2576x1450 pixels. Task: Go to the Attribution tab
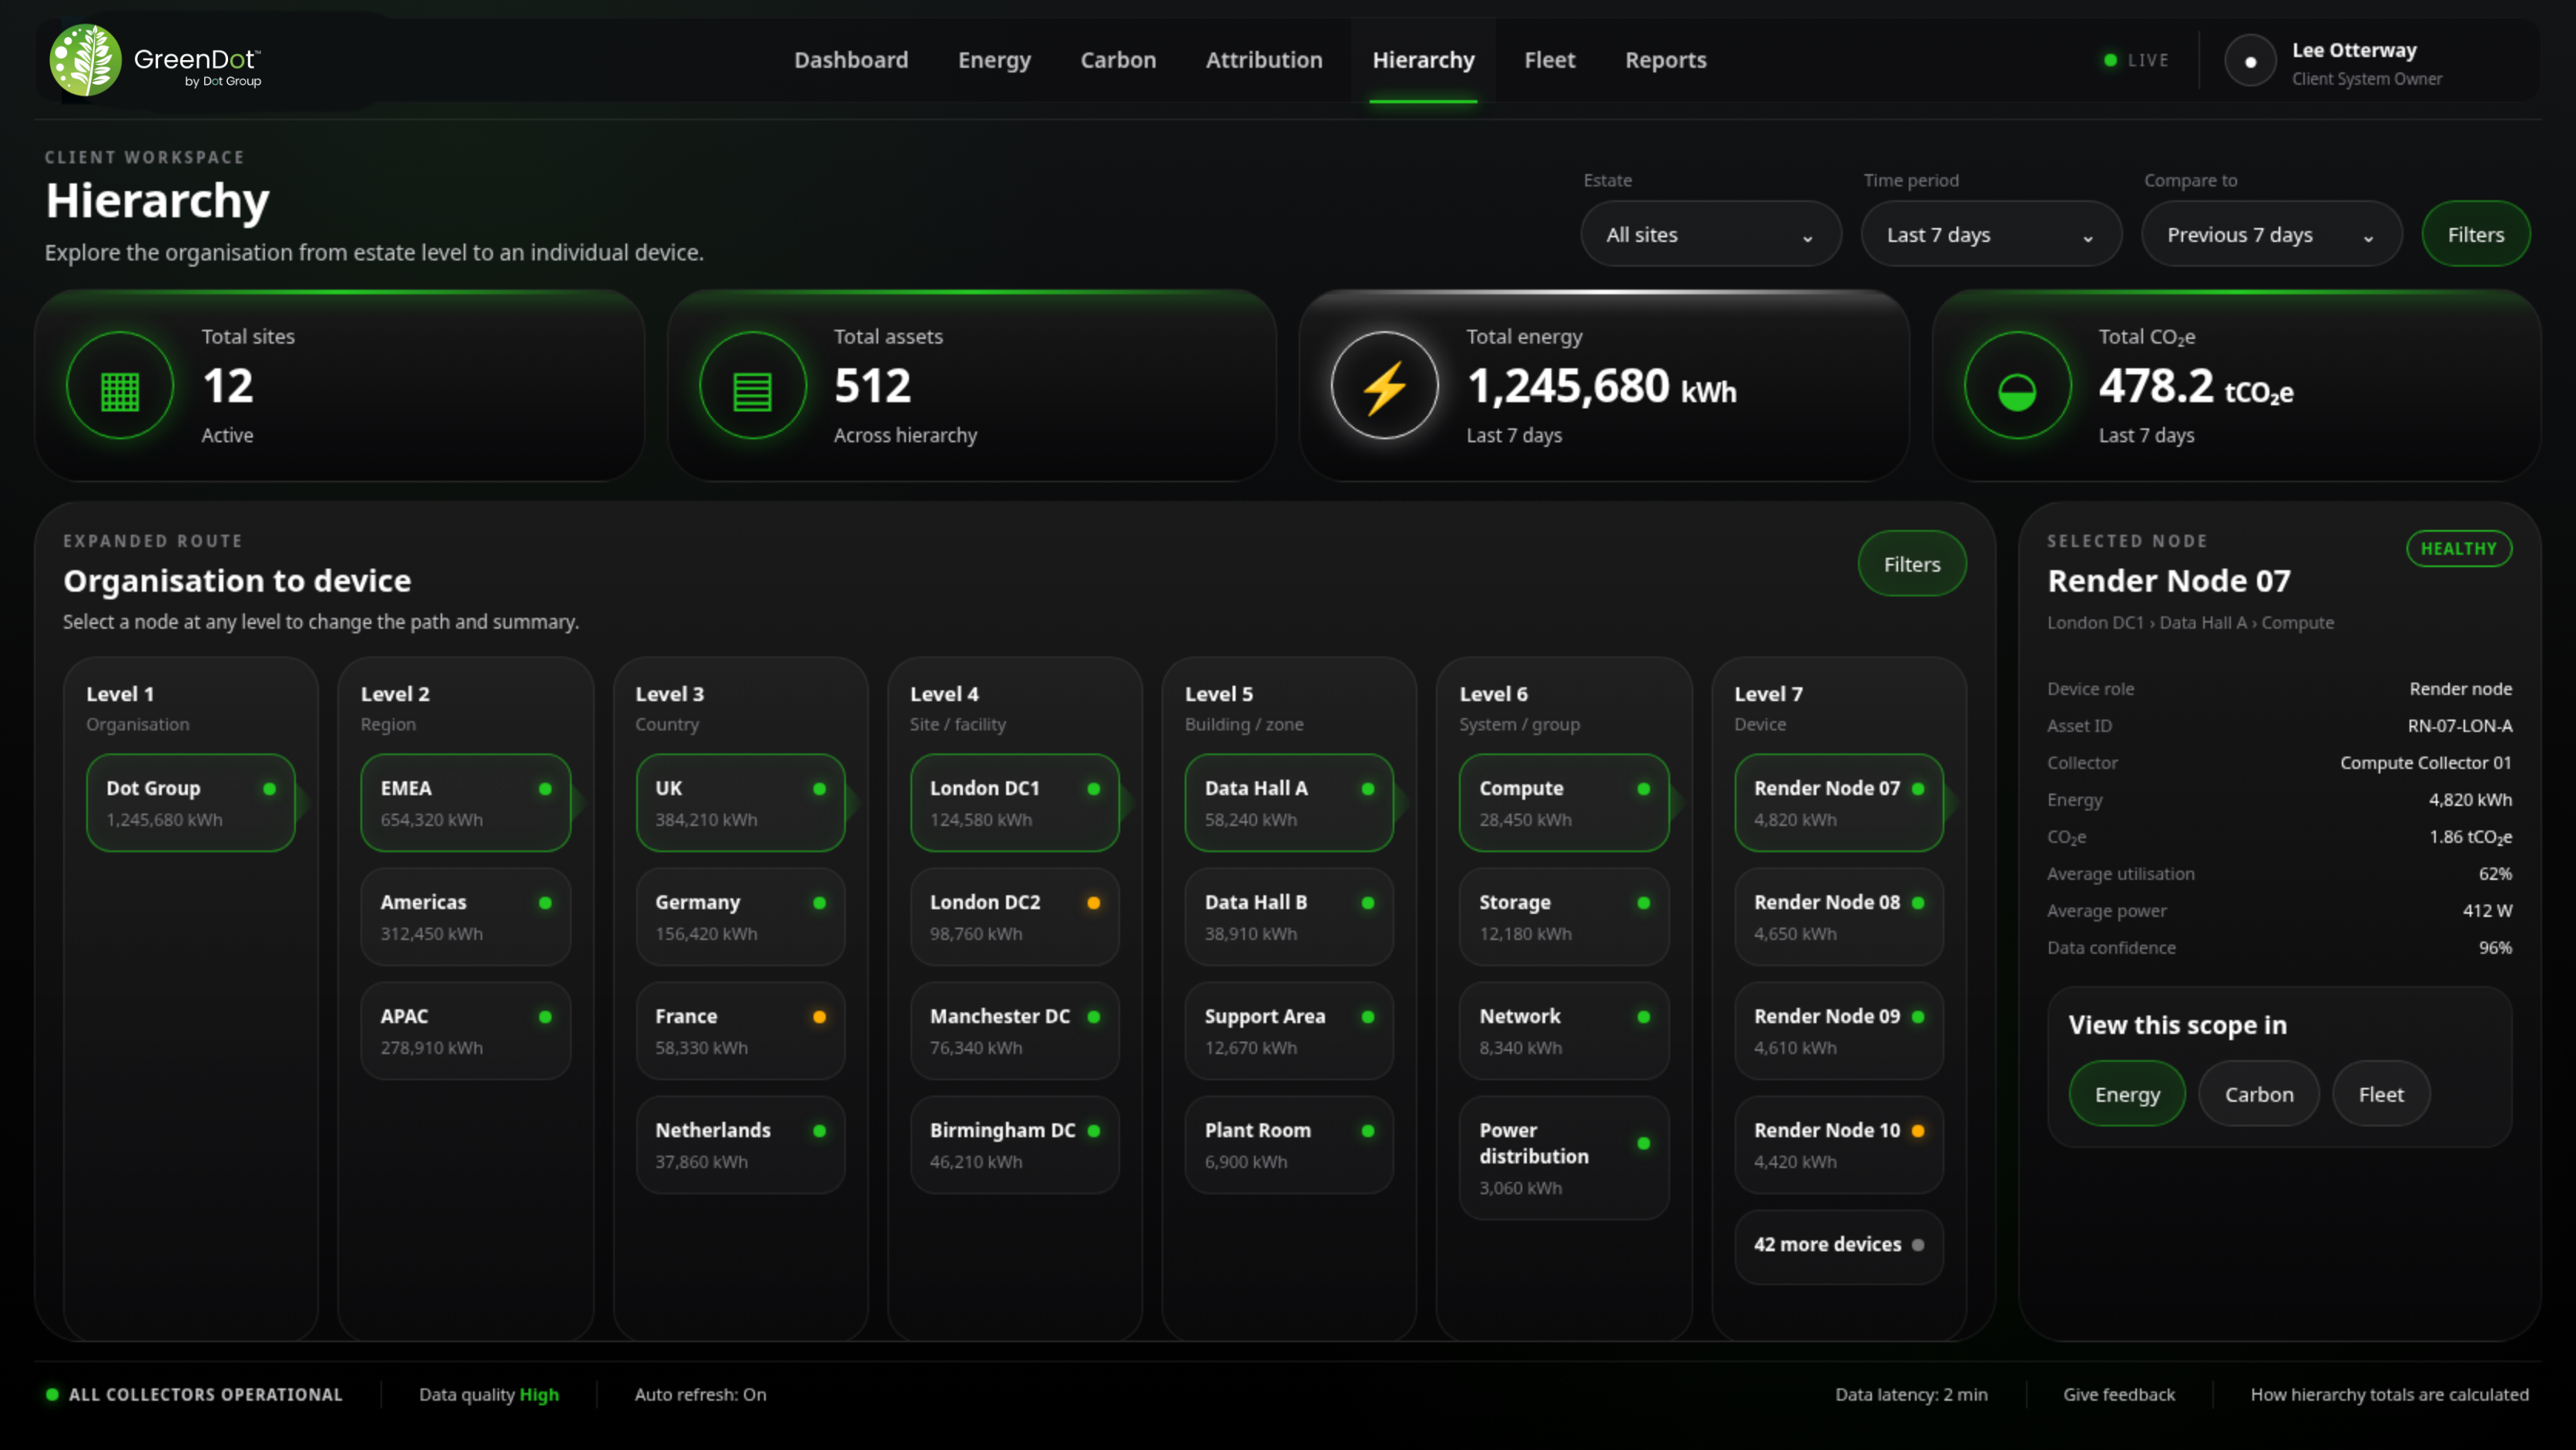click(1263, 60)
